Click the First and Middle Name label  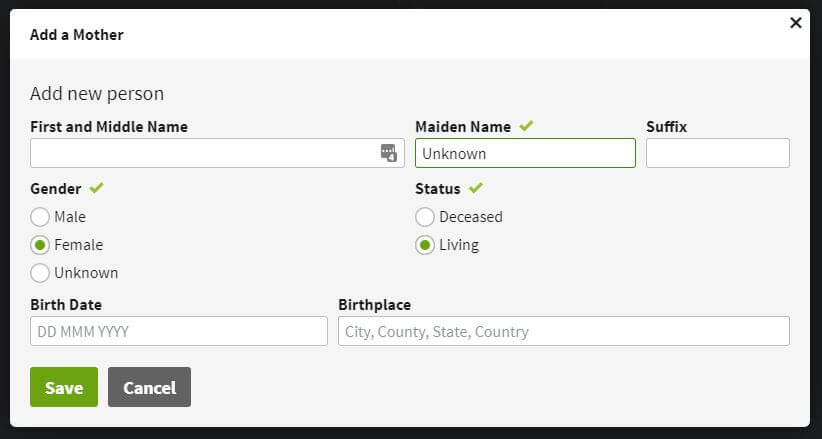click(x=109, y=127)
